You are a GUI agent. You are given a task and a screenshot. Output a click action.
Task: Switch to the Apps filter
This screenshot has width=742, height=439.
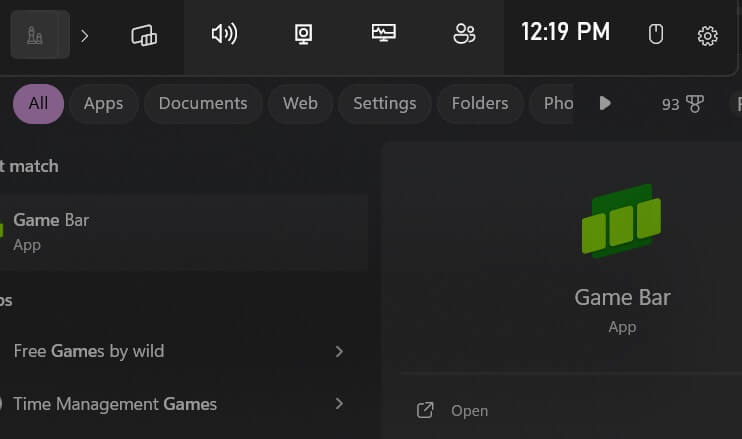[104, 104]
